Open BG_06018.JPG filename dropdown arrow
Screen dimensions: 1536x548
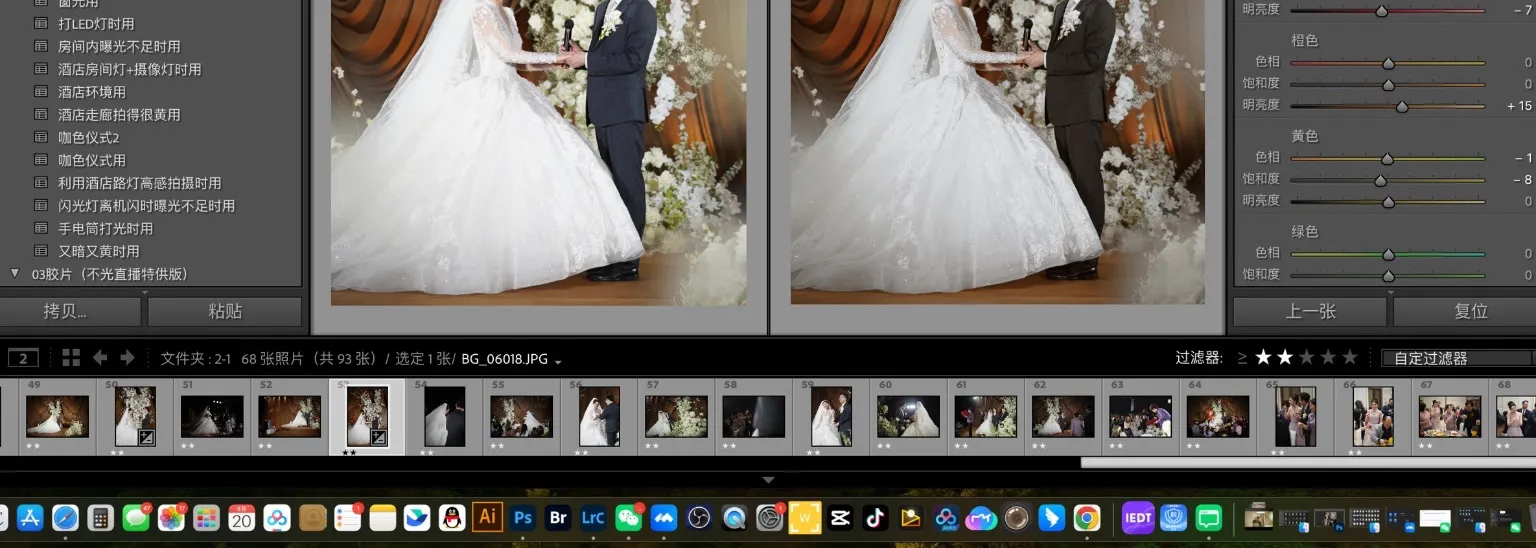click(x=558, y=361)
